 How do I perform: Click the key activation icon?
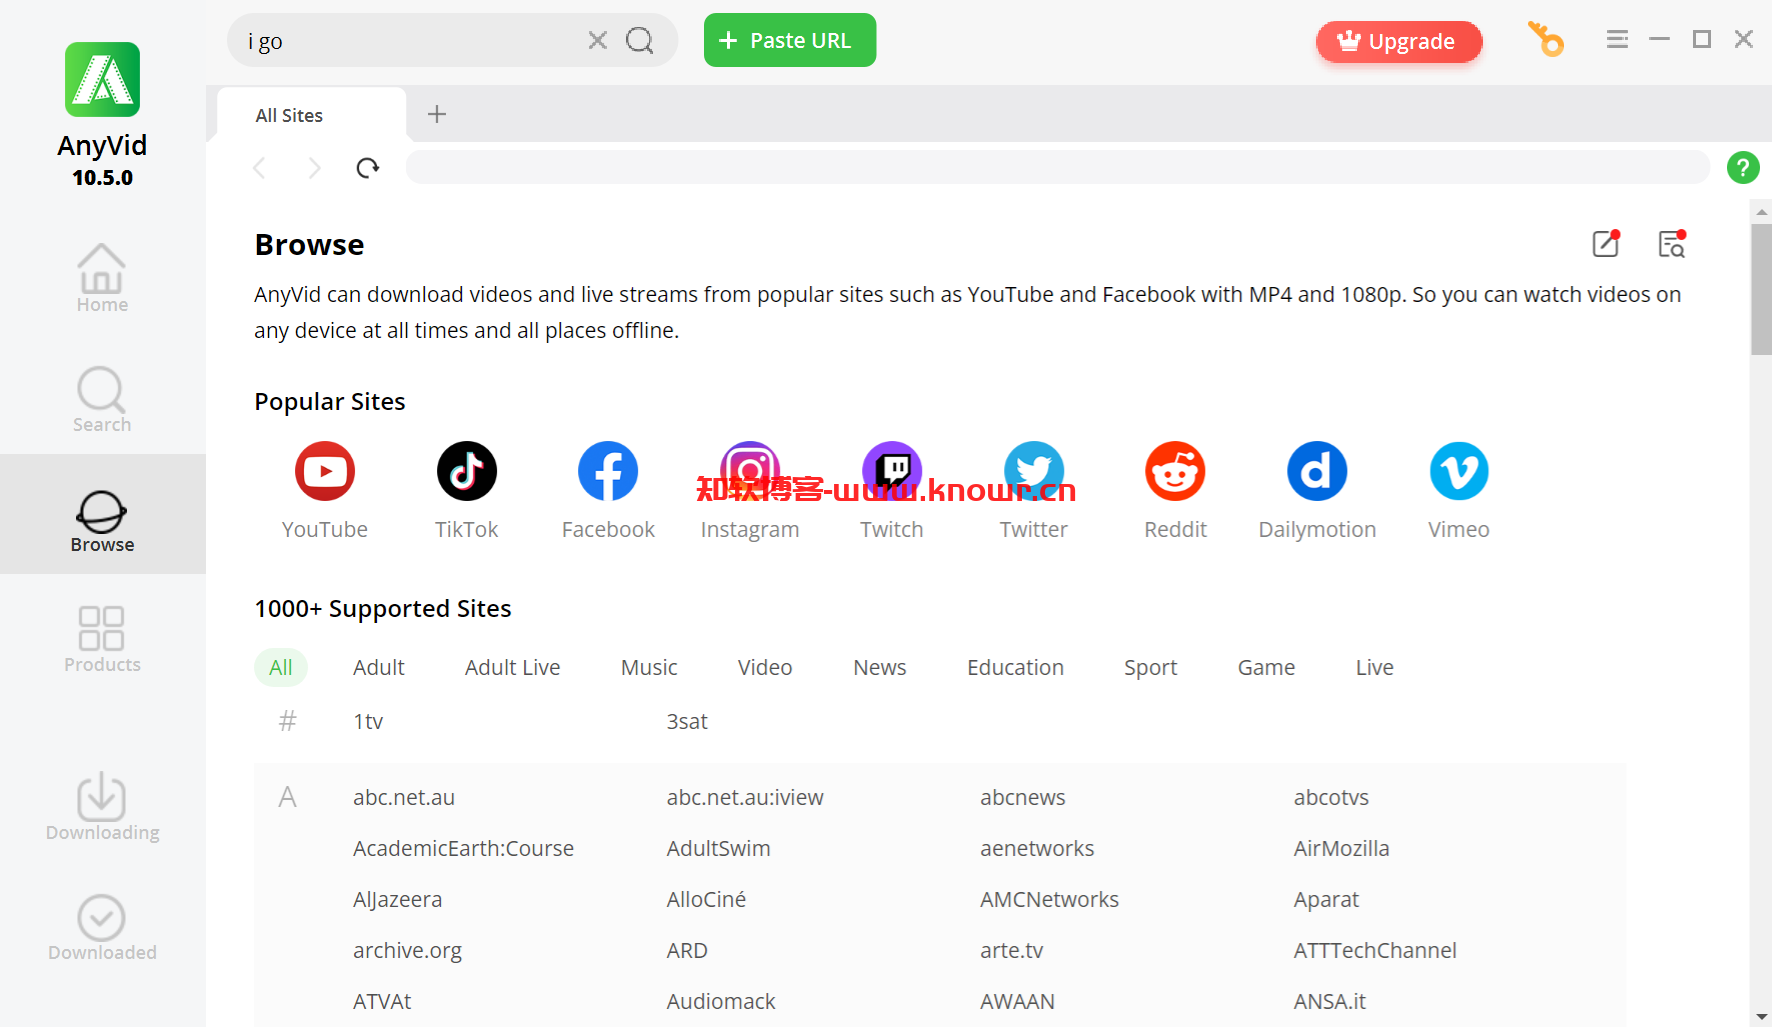tap(1546, 40)
